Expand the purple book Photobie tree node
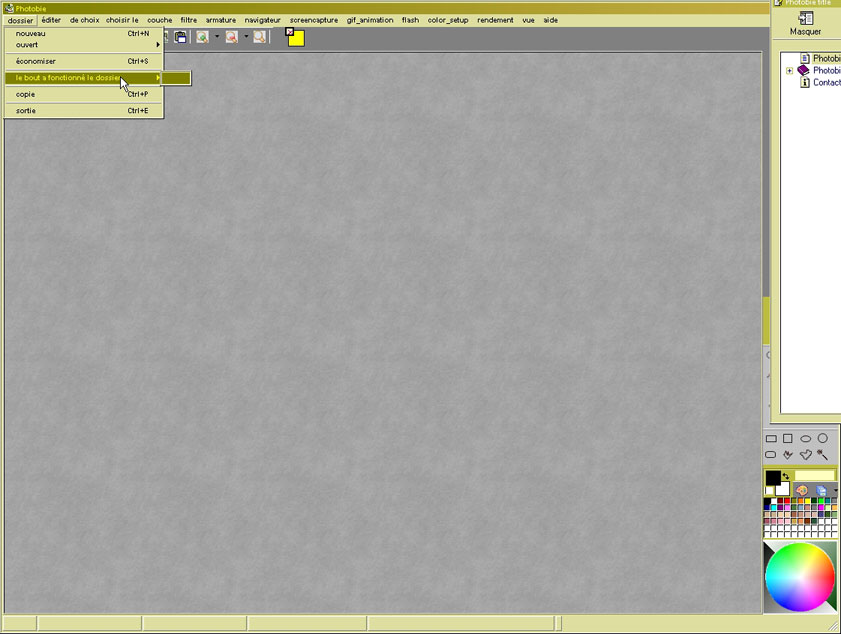841x634 pixels. click(x=790, y=71)
